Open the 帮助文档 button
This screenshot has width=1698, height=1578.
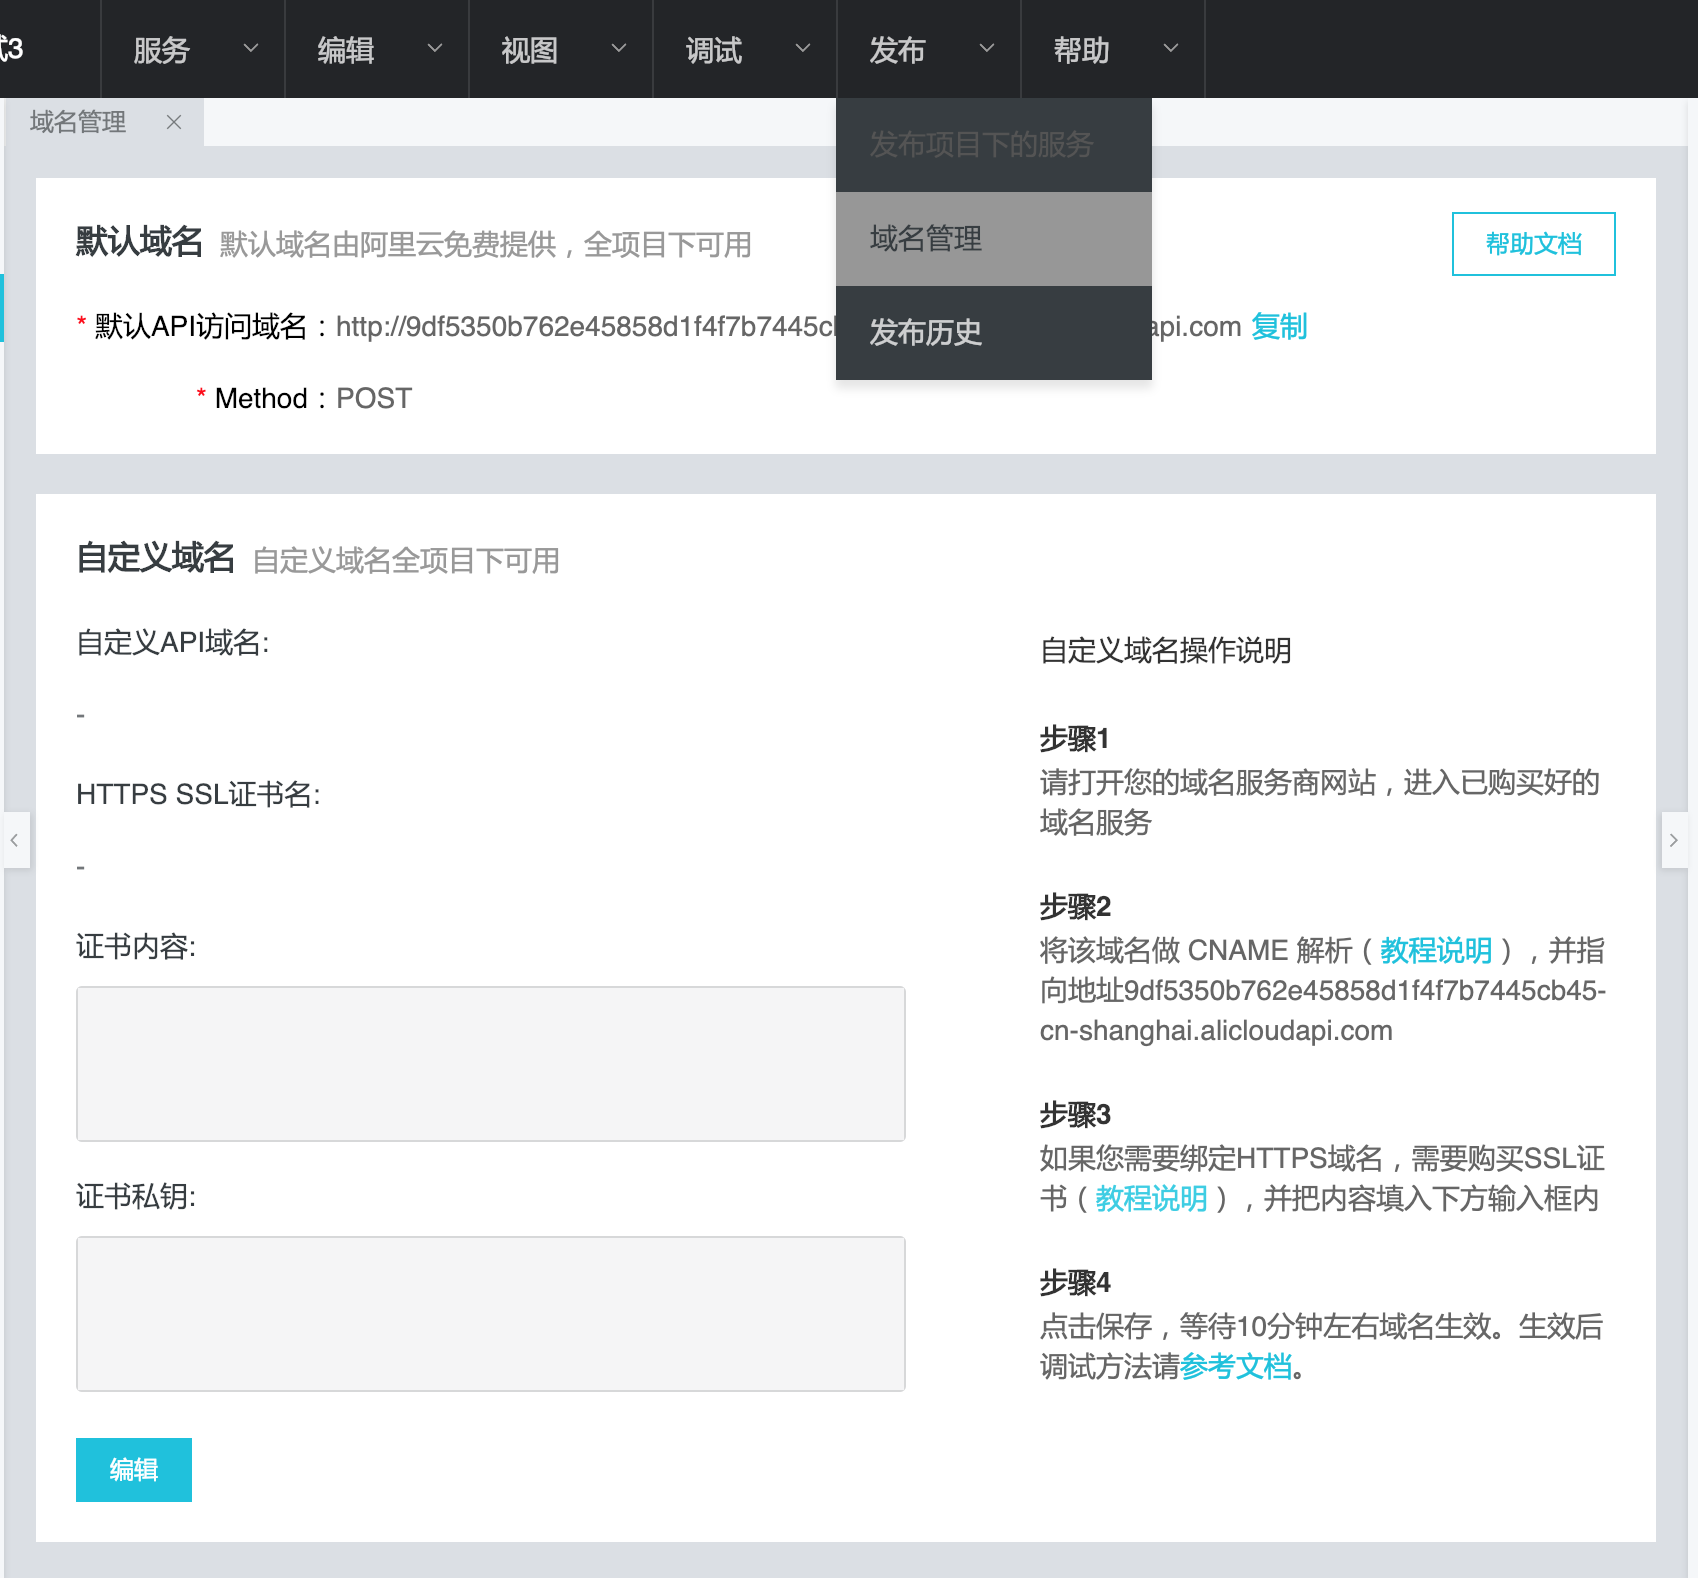click(x=1533, y=244)
